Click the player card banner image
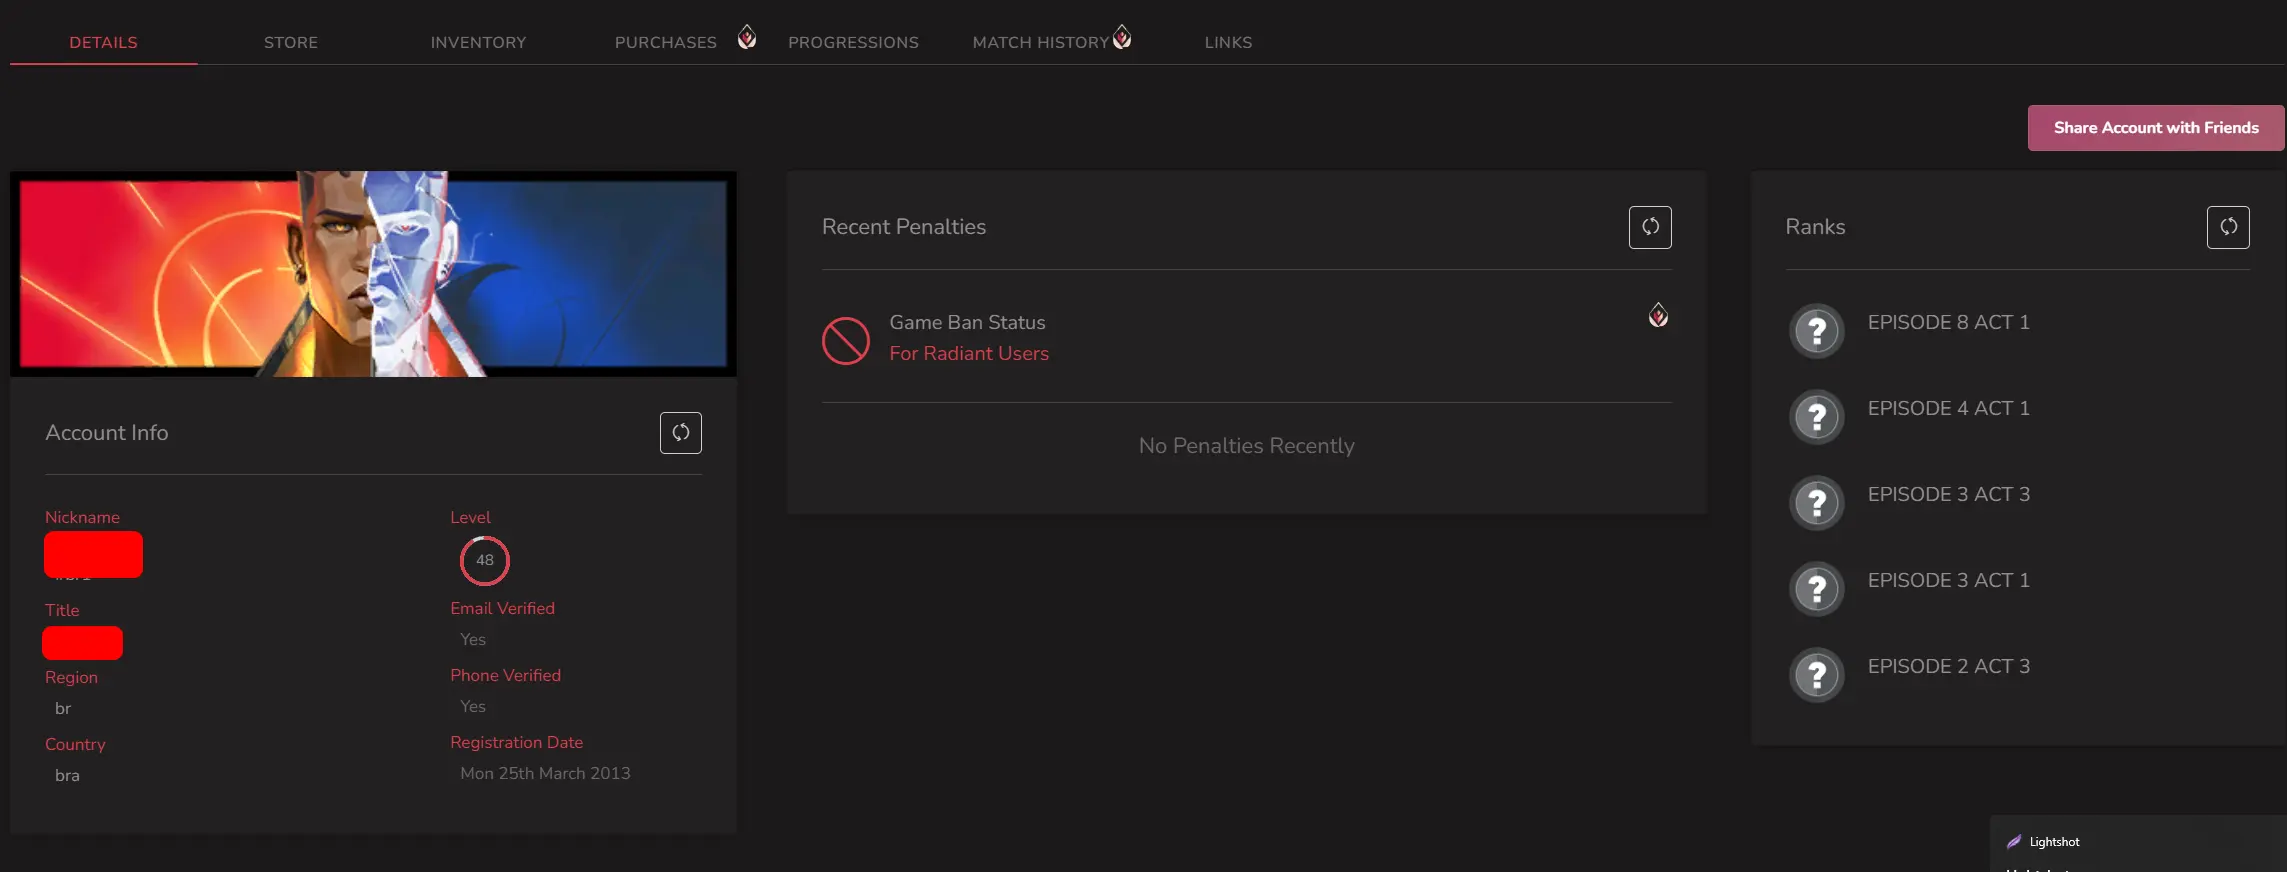The width and height of the screenshot is (2287, 872). tap(373, 274)
